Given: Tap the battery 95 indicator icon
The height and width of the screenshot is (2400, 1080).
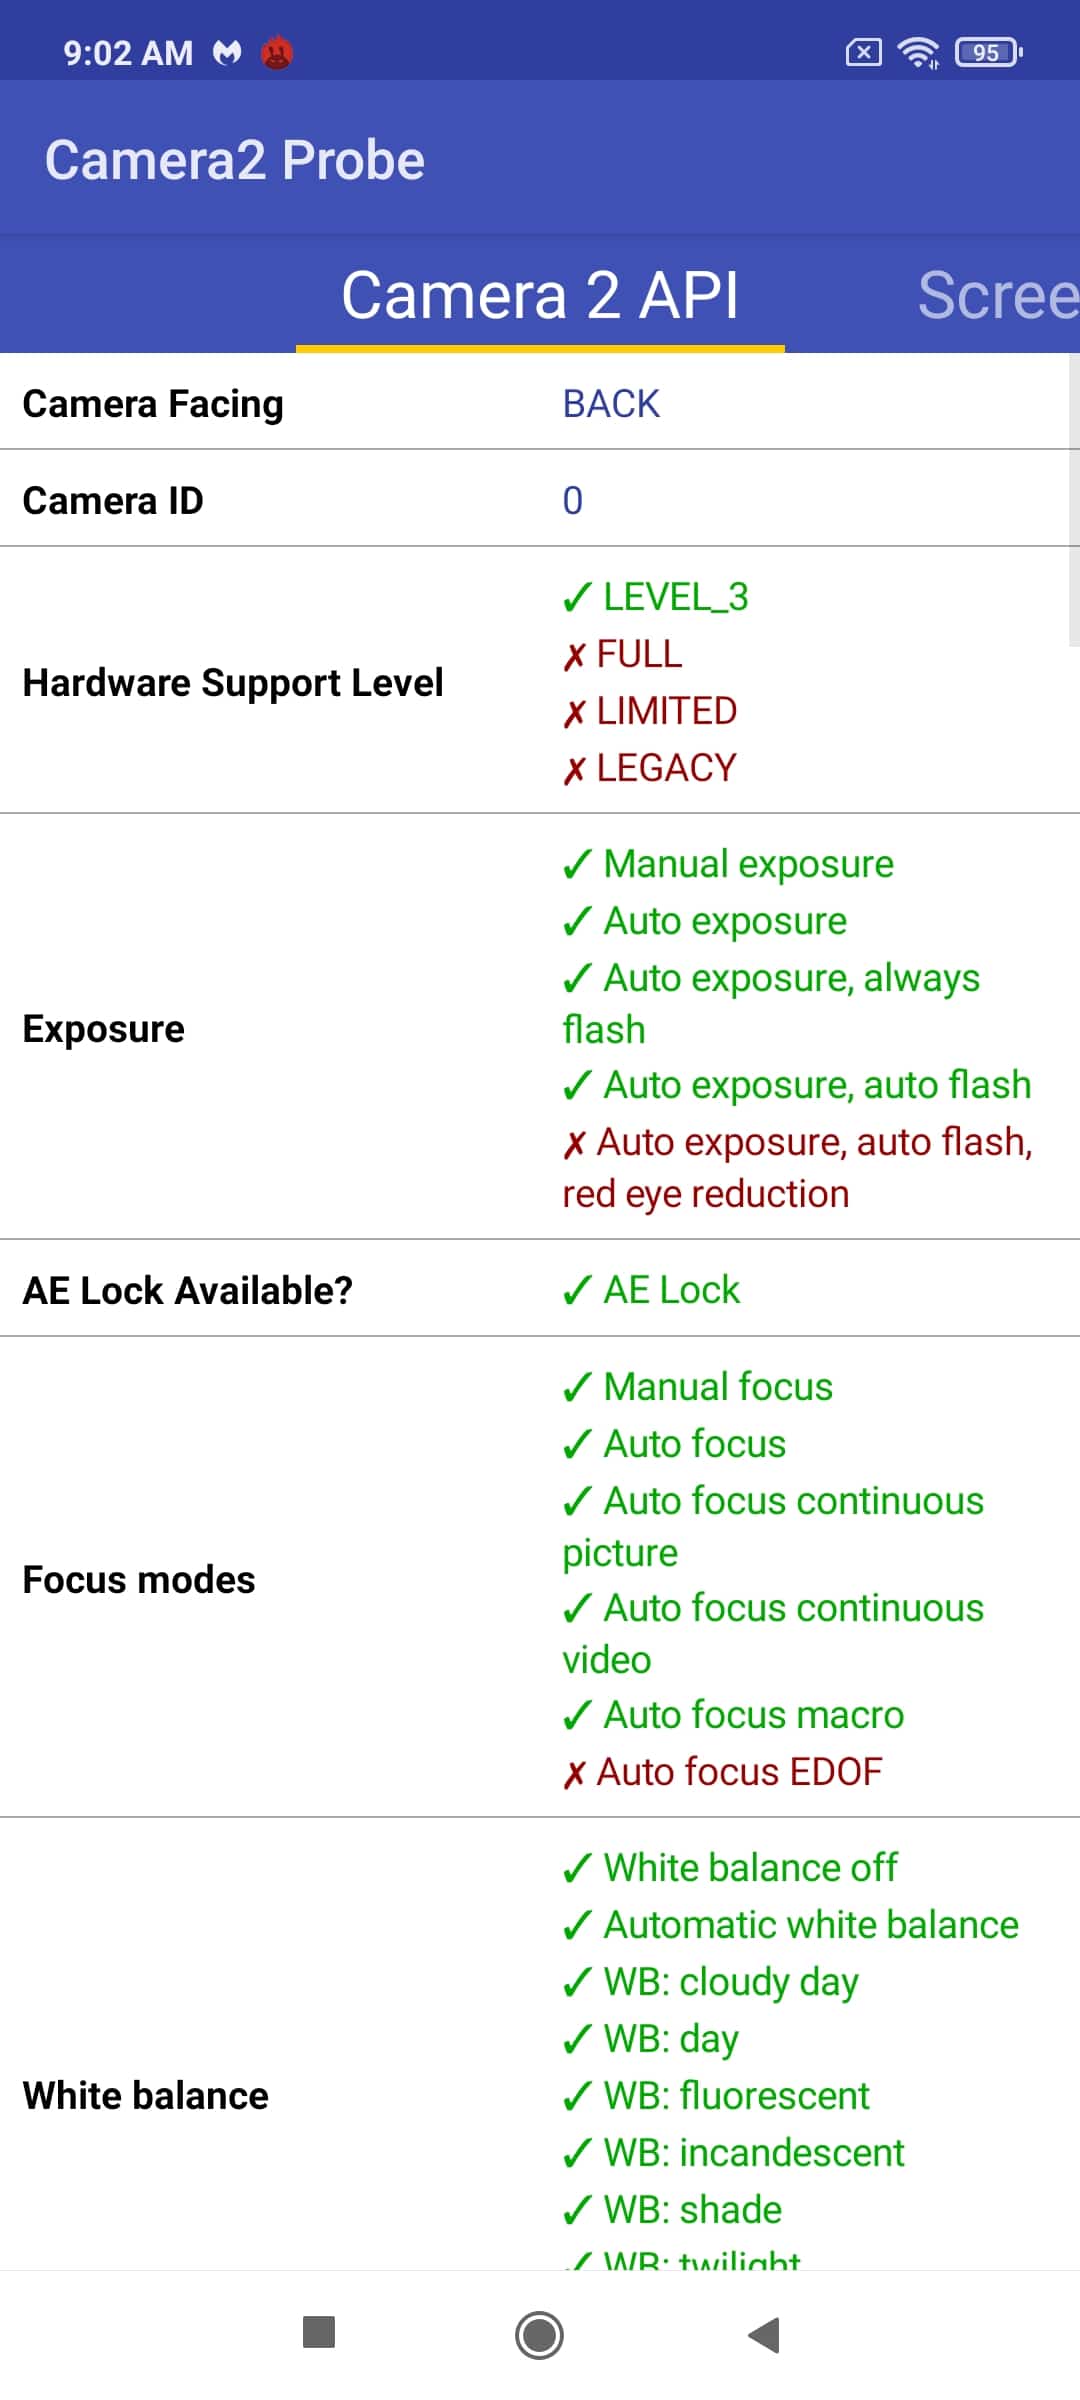Looking at the screenshot, I should [x=989, y=52].
